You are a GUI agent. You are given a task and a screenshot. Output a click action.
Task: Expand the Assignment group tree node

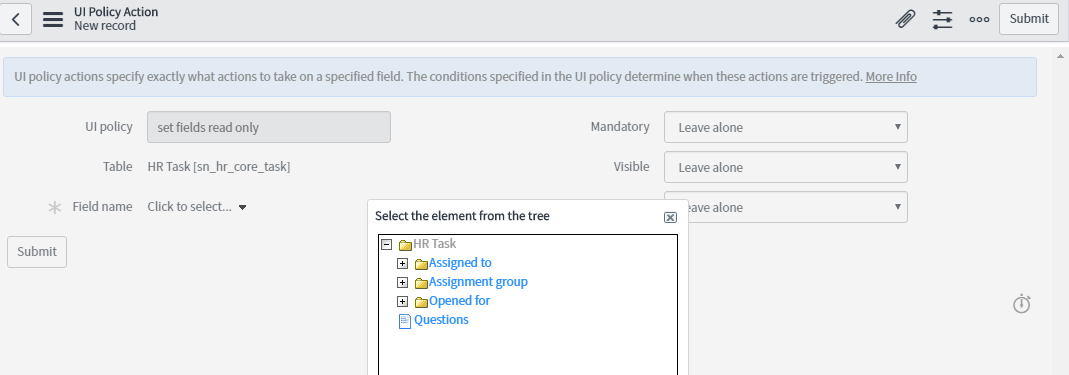(402, 282)
